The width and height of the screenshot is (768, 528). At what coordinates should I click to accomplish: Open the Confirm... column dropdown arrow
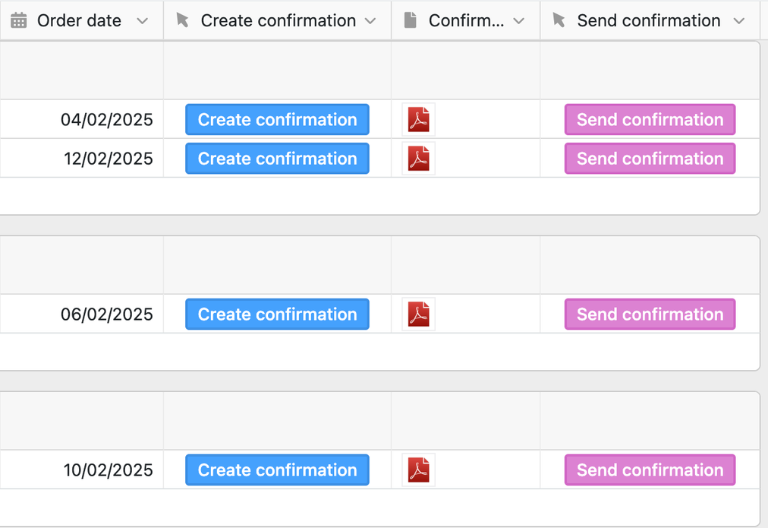click(x=519, y=21)
